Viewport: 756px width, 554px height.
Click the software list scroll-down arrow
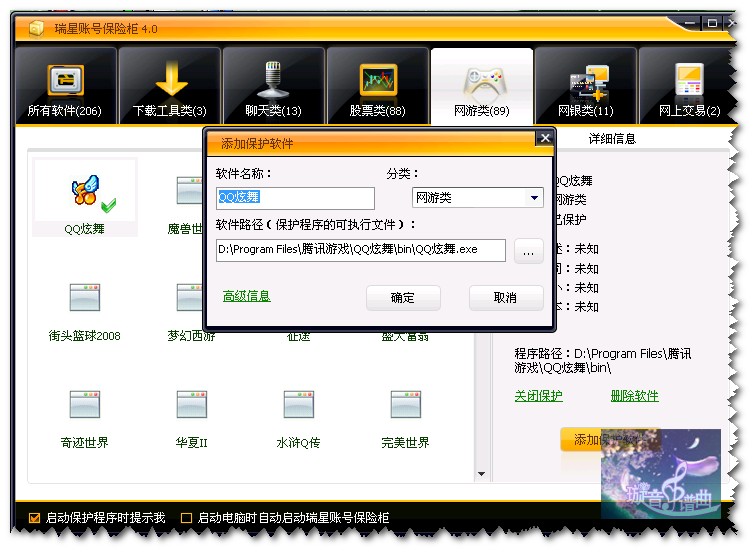click(481, 474)
